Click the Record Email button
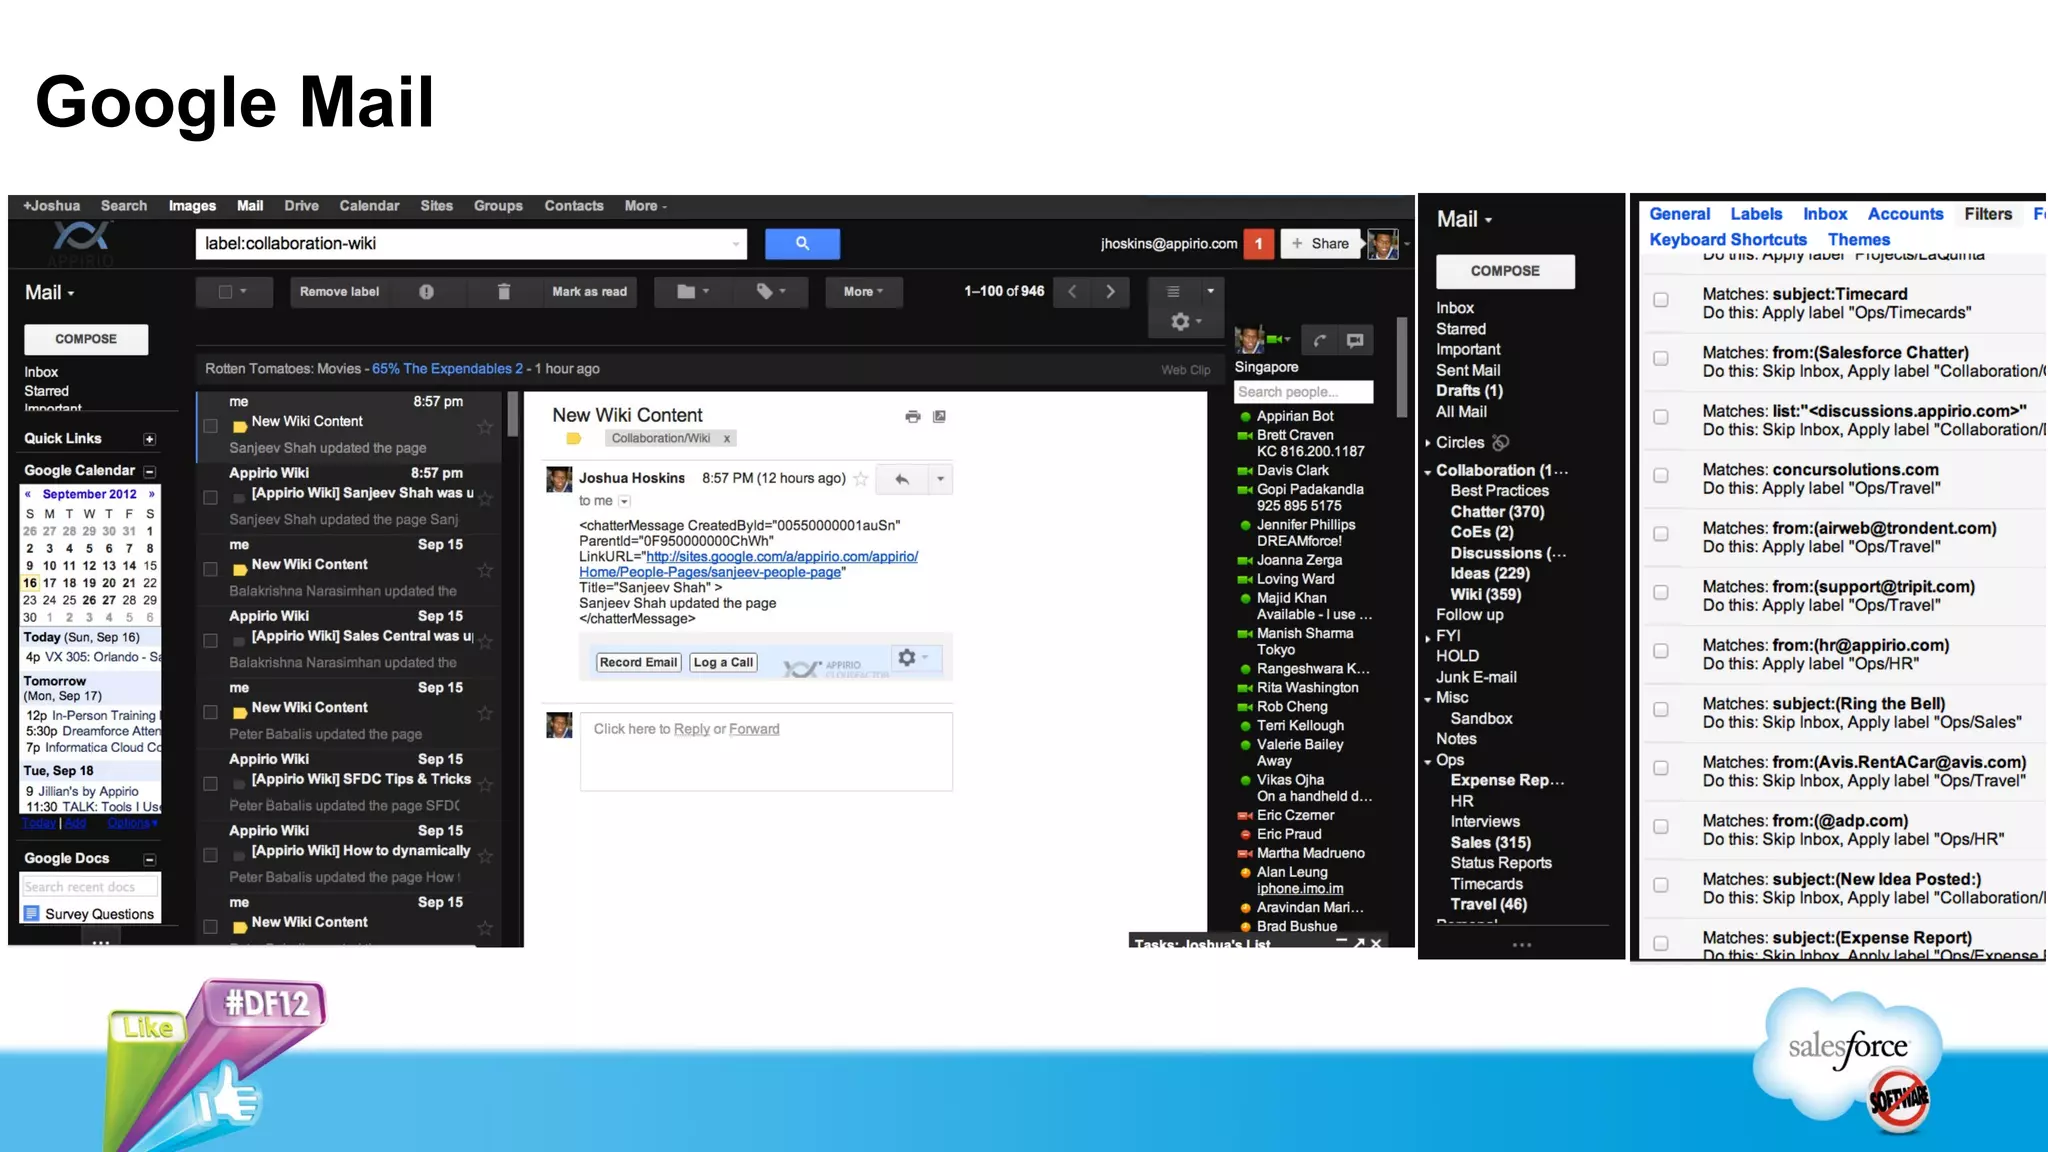 tap(638, 662)
